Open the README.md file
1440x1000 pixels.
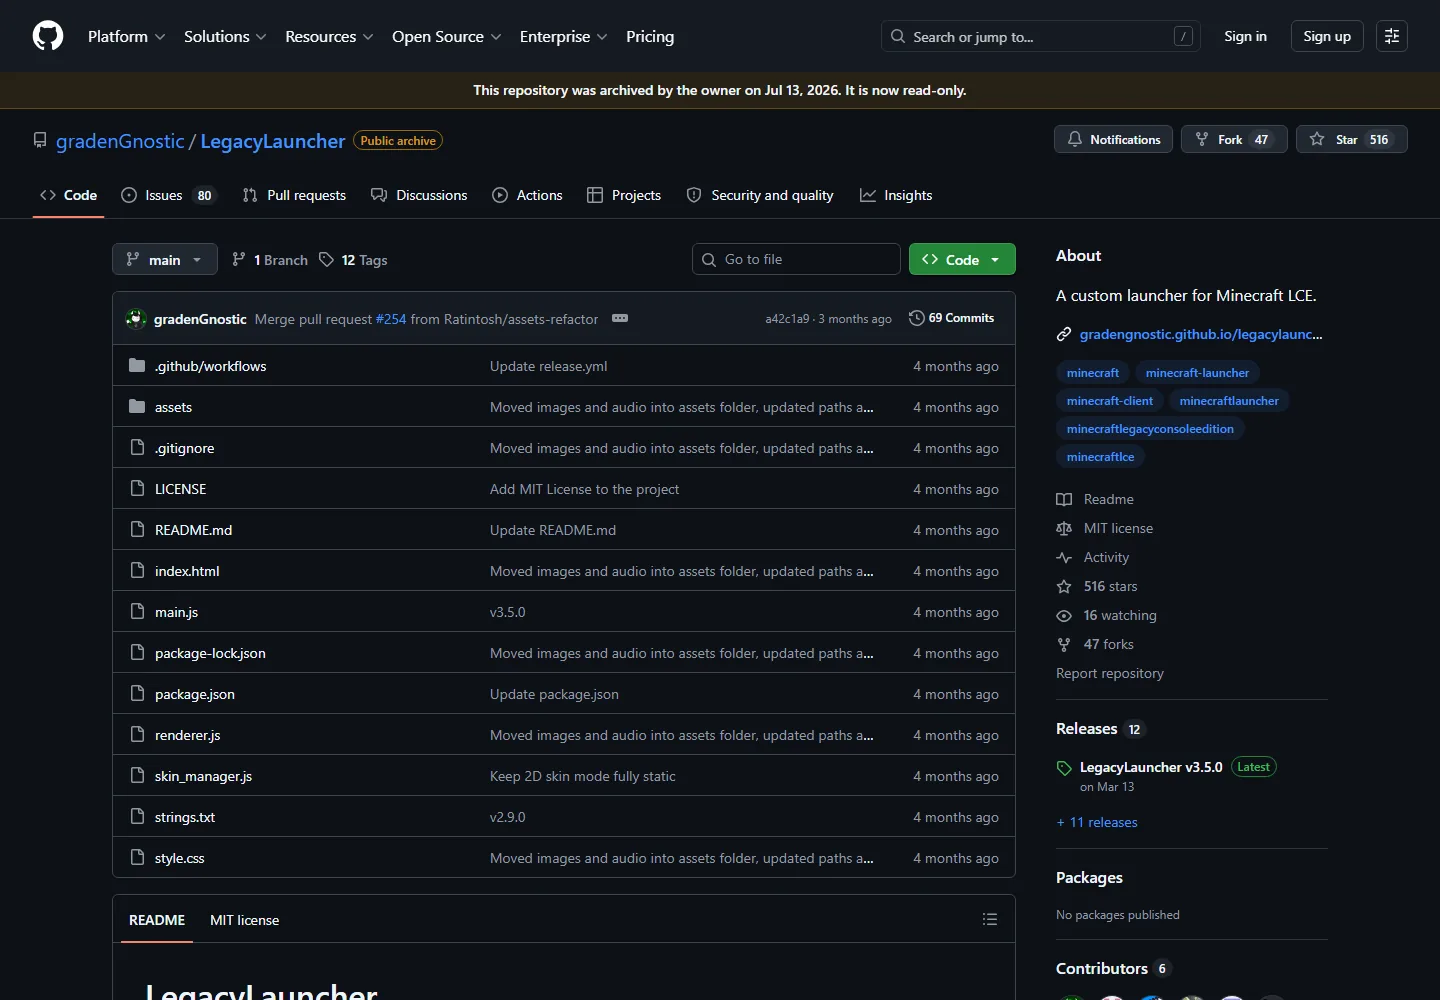pyautogui.click(x=193, y=530)
